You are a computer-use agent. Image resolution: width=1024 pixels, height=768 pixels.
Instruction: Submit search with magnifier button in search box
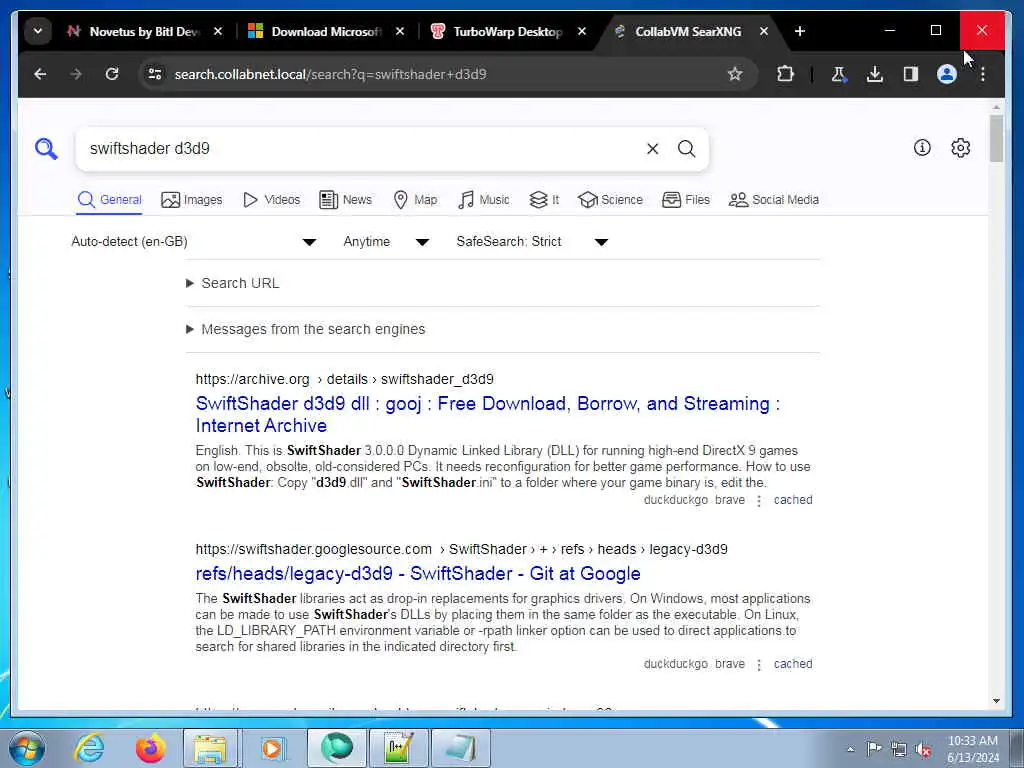[686, 149]
